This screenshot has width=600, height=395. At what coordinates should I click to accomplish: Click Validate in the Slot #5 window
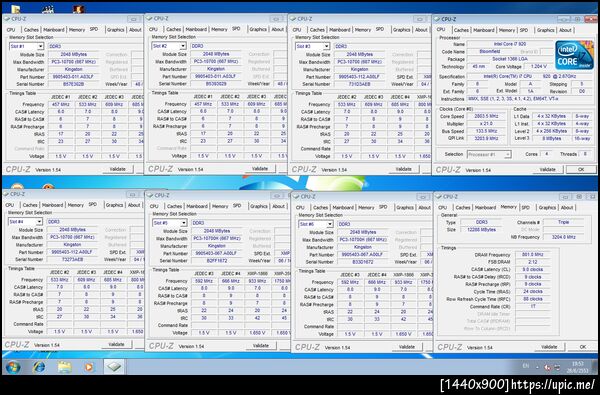(261, 346)
